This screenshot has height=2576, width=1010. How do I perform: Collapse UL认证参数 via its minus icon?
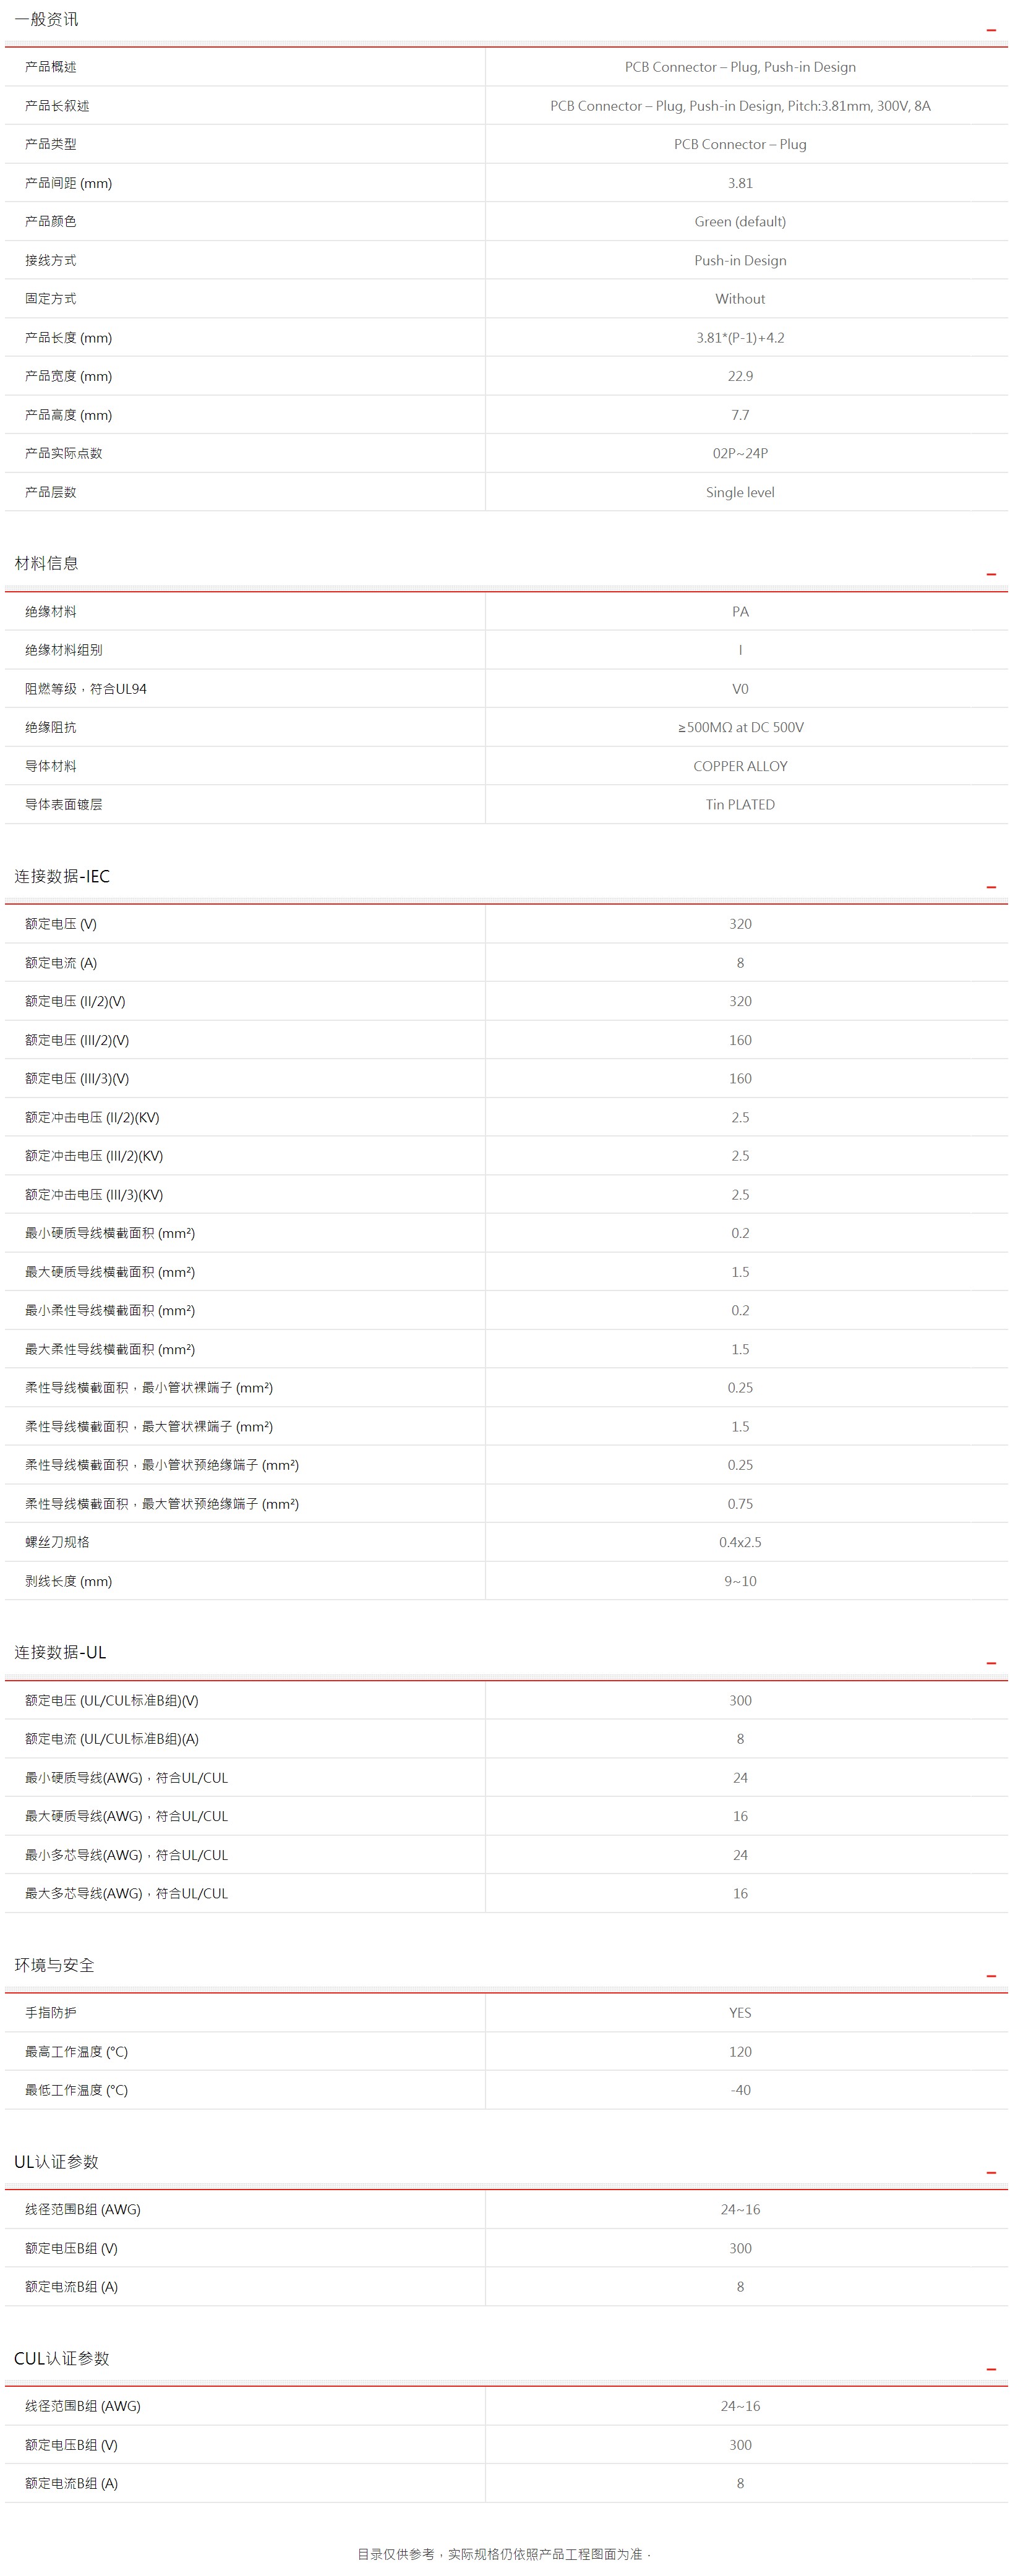(991, 2173)
